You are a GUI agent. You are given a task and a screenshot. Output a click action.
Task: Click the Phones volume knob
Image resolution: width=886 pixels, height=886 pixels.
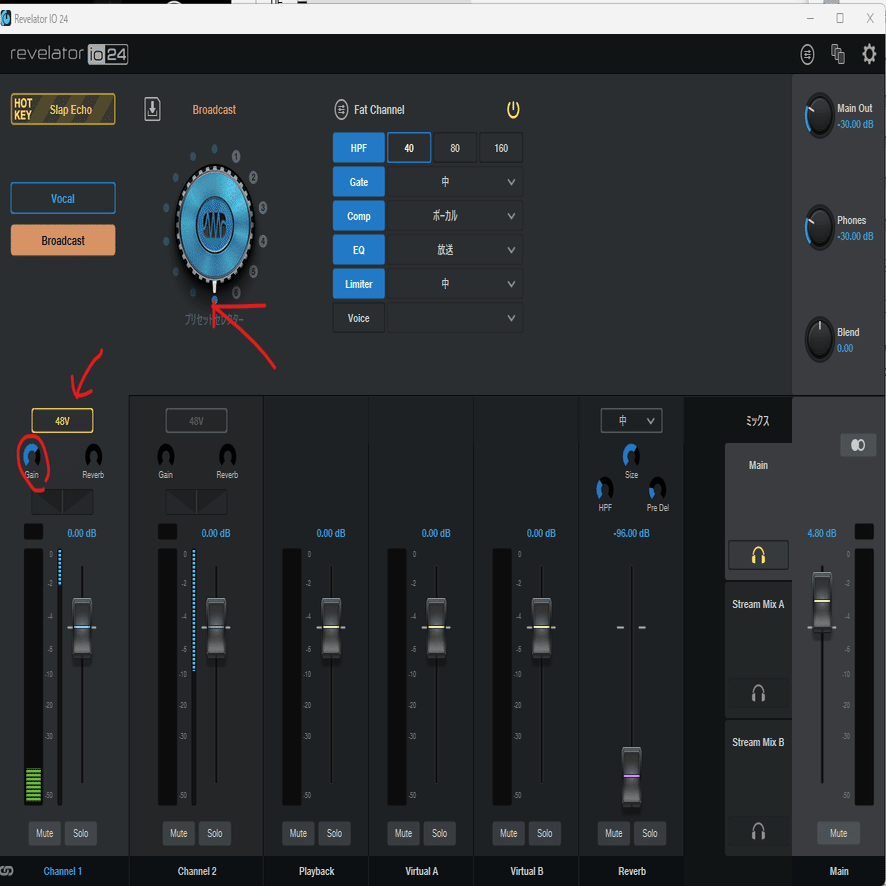[819, 227]
